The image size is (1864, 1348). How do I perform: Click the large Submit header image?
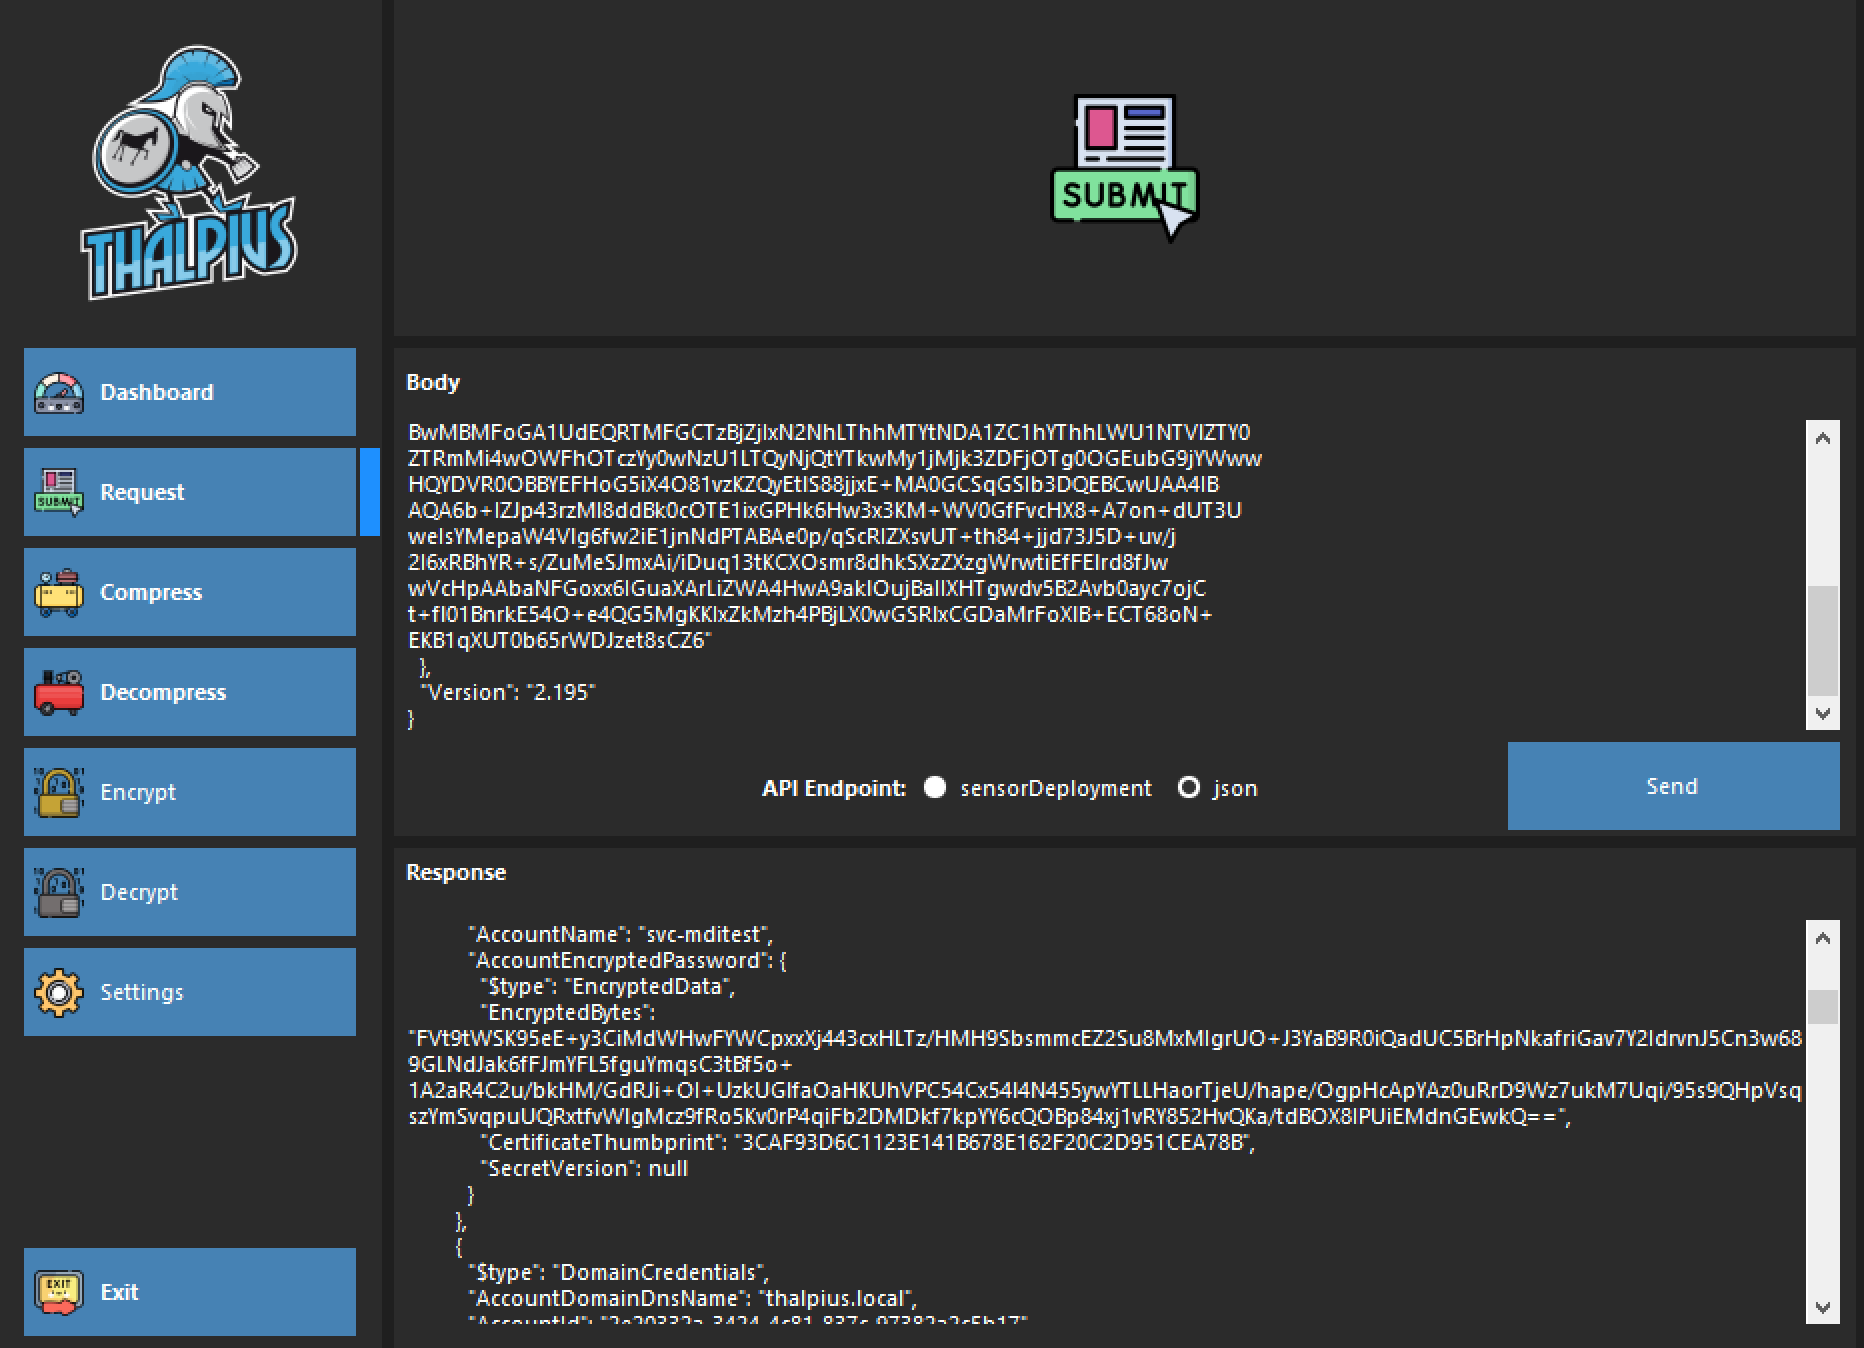point(1124,168)
